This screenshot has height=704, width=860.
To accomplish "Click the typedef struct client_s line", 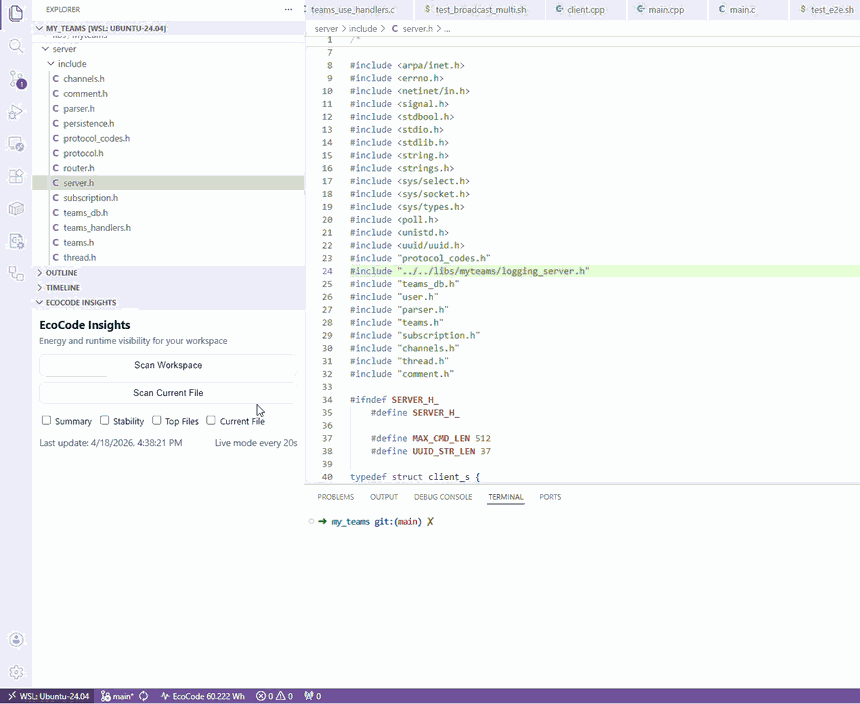I will pos(415,477).
